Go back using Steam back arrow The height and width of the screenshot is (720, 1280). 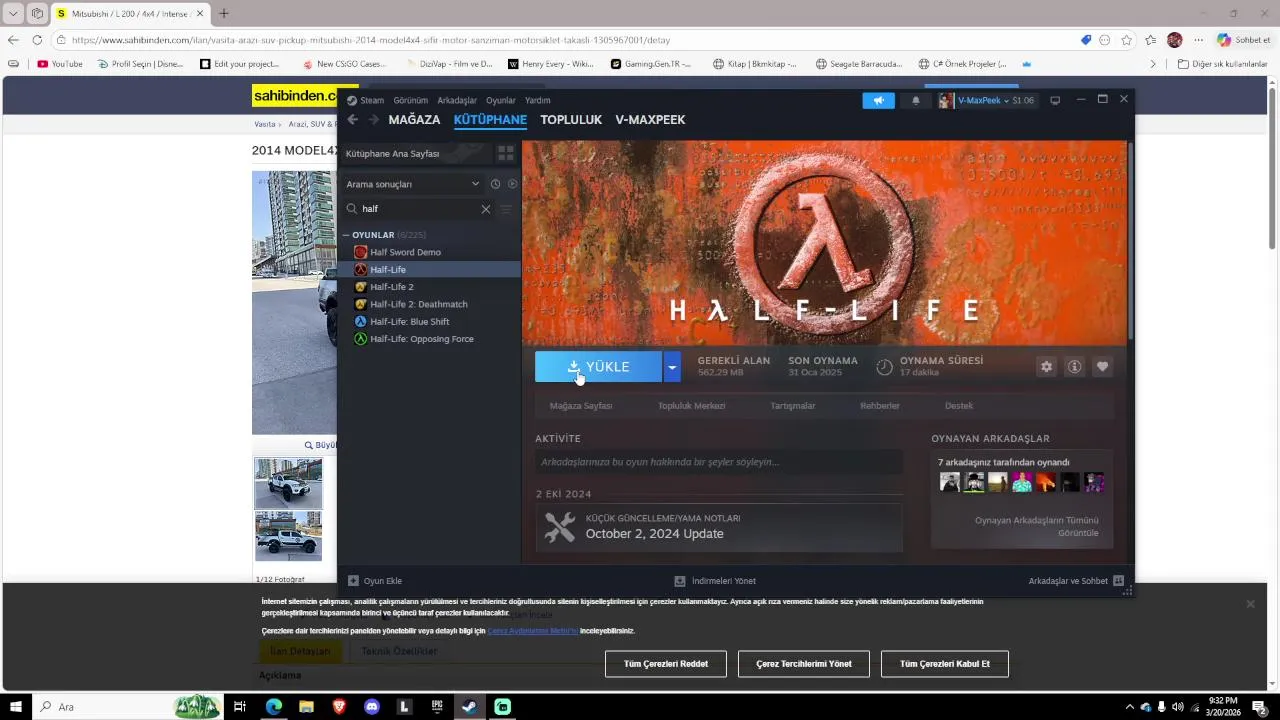(352, 120)
